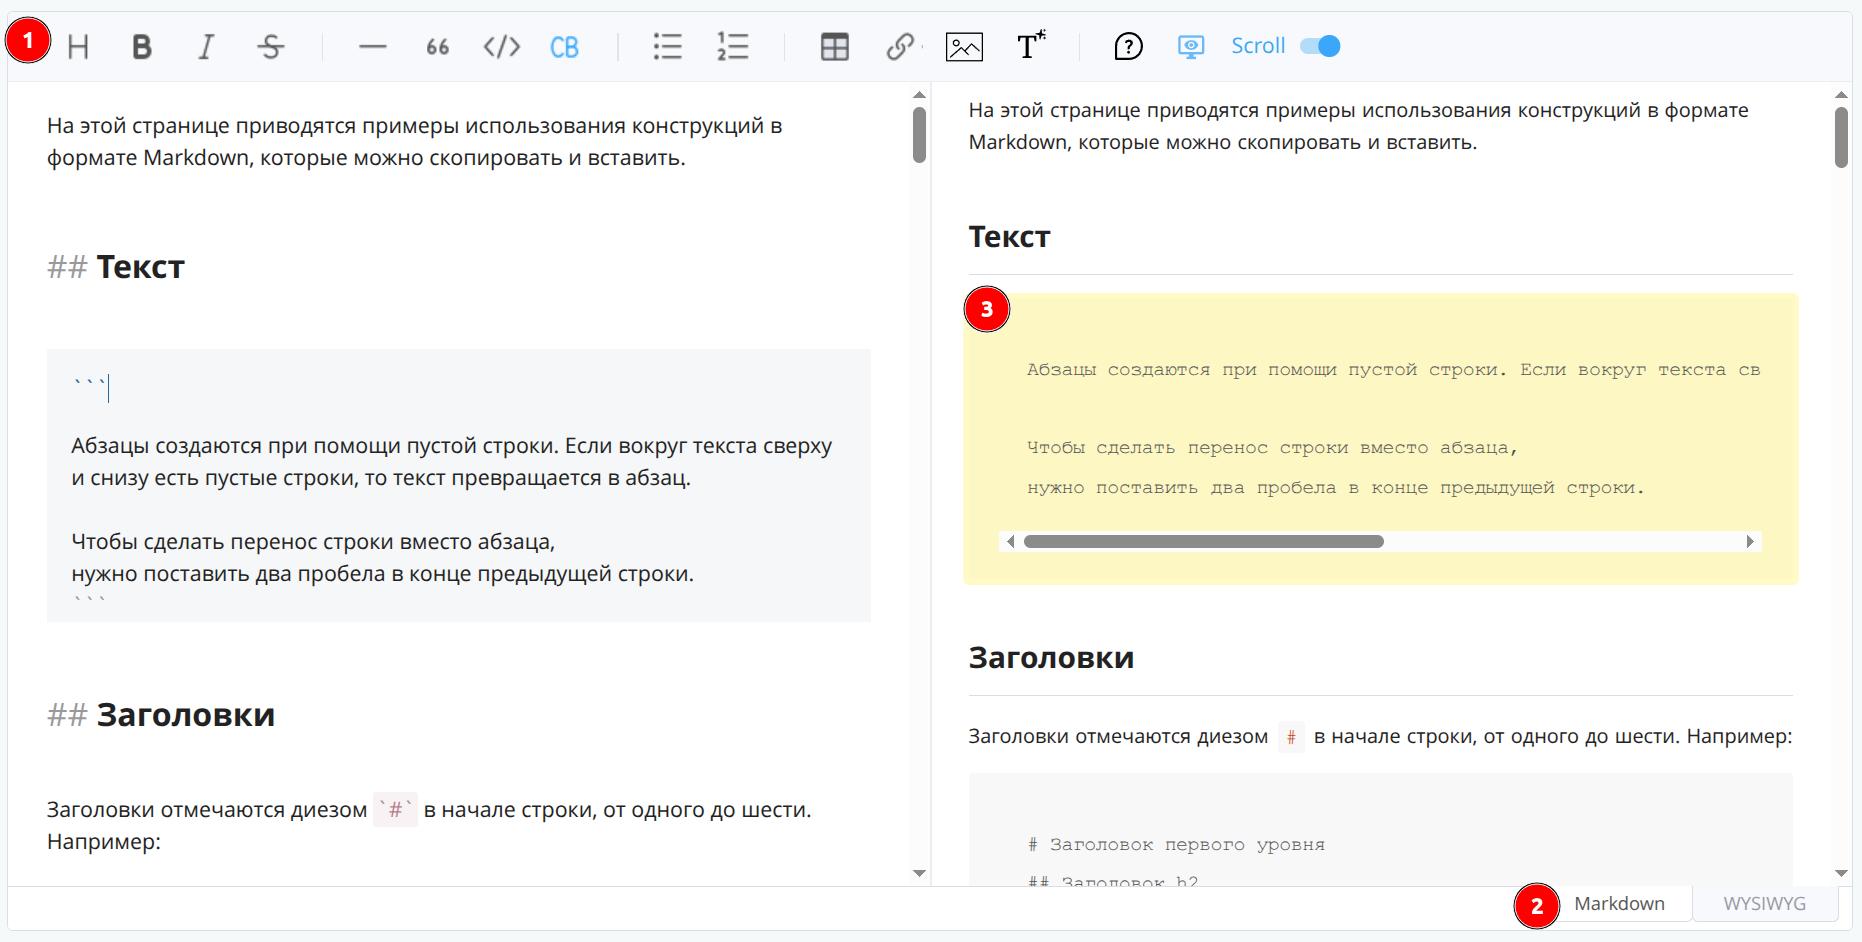The width and height of the screenshot is (1862, 942).
Task: Create a bulleted list
Action: tap(667, 47)
